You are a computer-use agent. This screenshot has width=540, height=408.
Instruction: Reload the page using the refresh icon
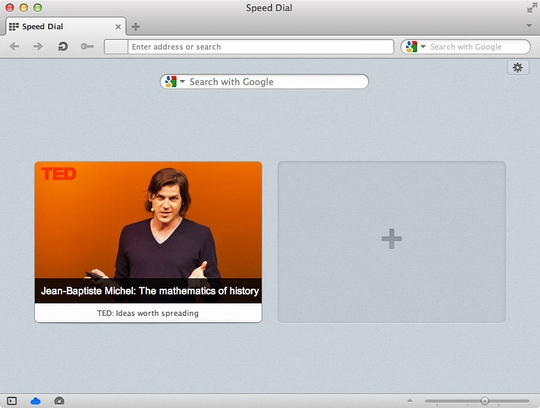click(63, 46)
